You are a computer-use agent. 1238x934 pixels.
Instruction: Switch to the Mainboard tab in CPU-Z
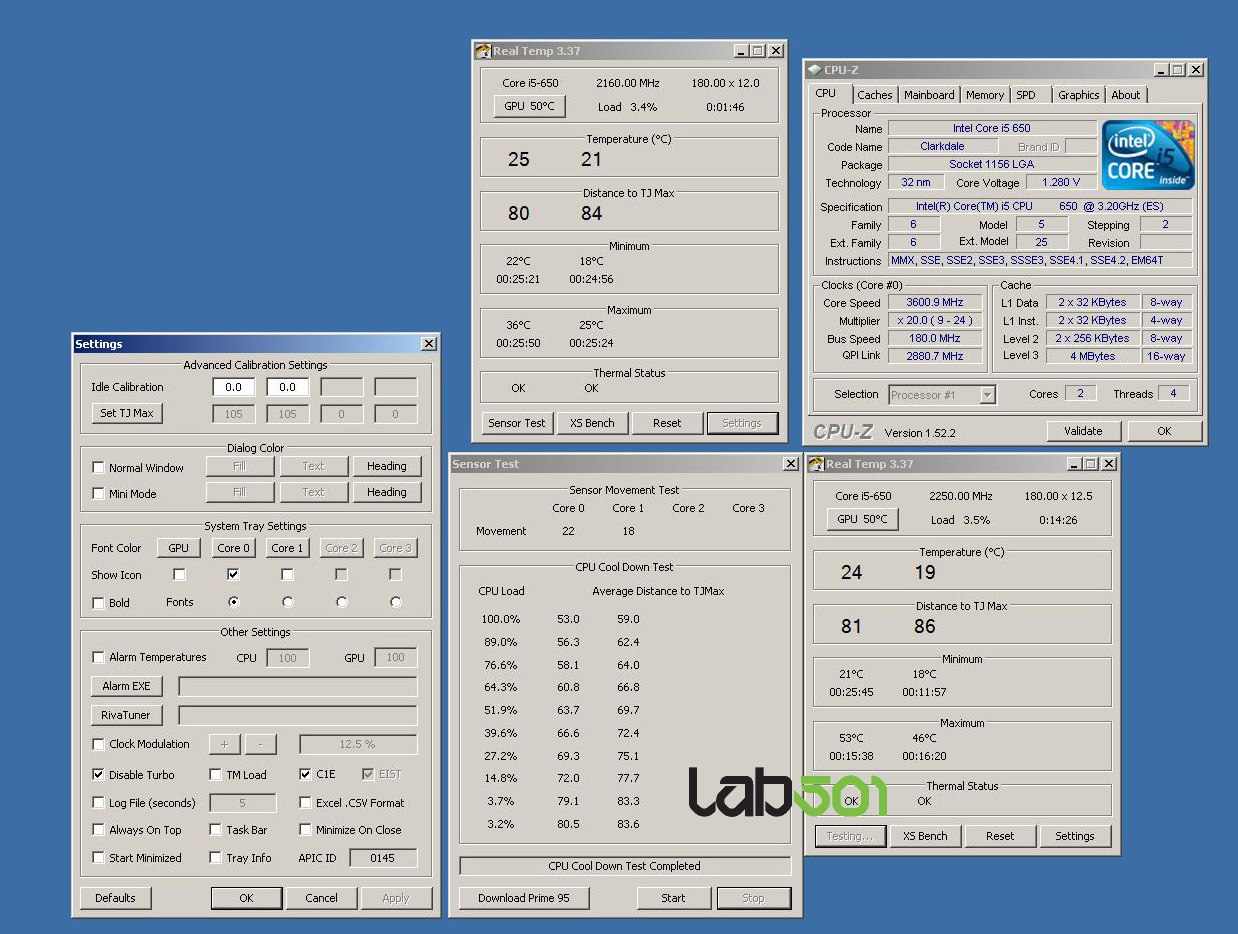[x=929, y=95]
